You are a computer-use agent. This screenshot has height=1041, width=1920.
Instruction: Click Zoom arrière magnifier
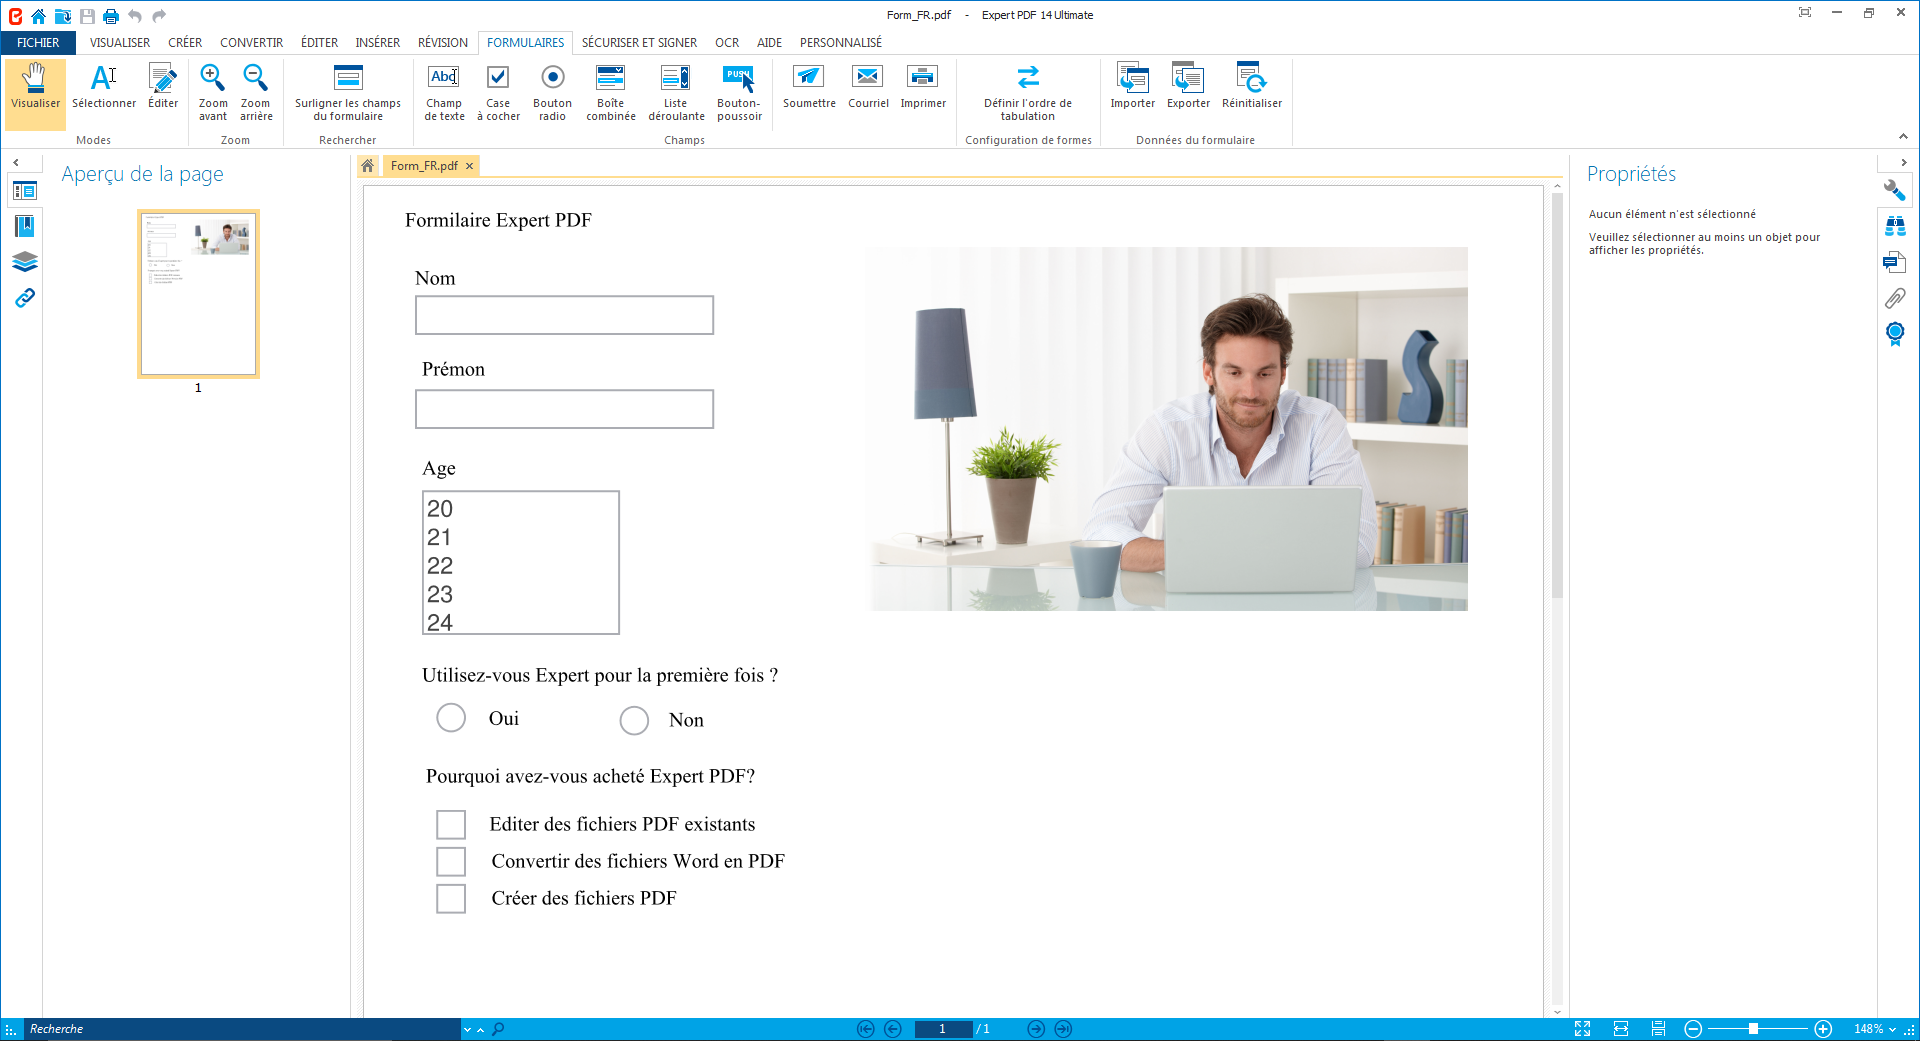pyautogui.click(x=256, y=92)
